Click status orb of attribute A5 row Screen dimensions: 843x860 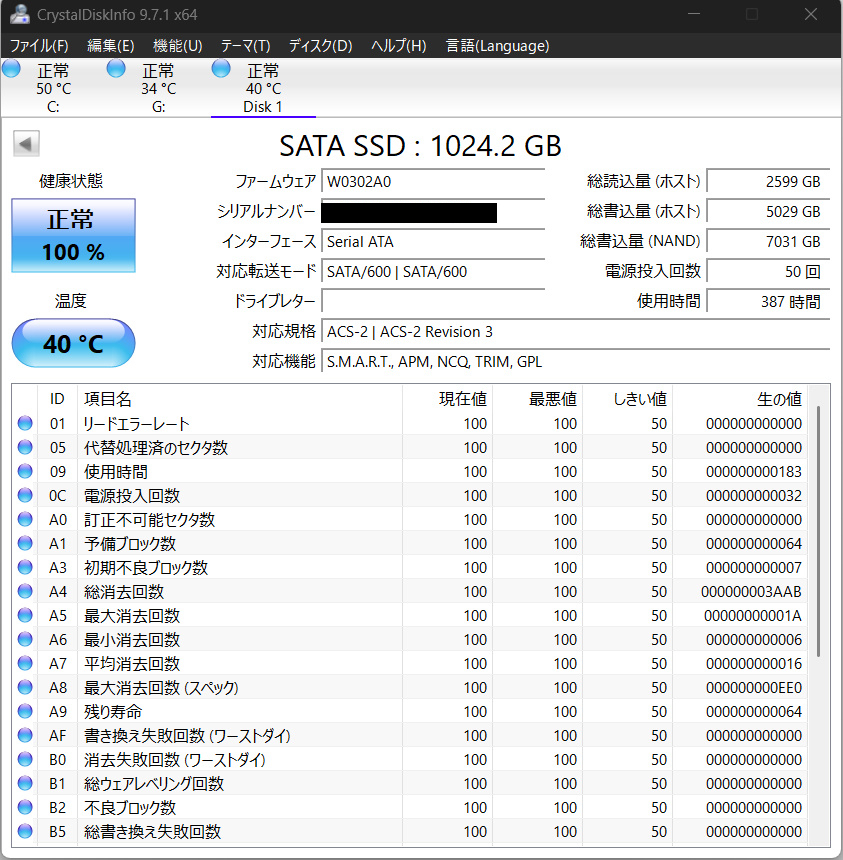(x=25, y=615)
